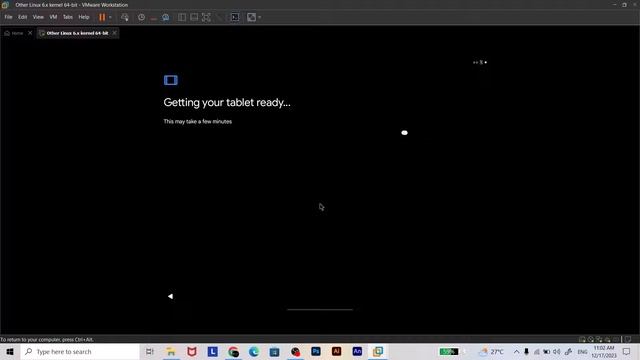
Task: Expand the stretch guest dropdown arrow
Action: 260,17
